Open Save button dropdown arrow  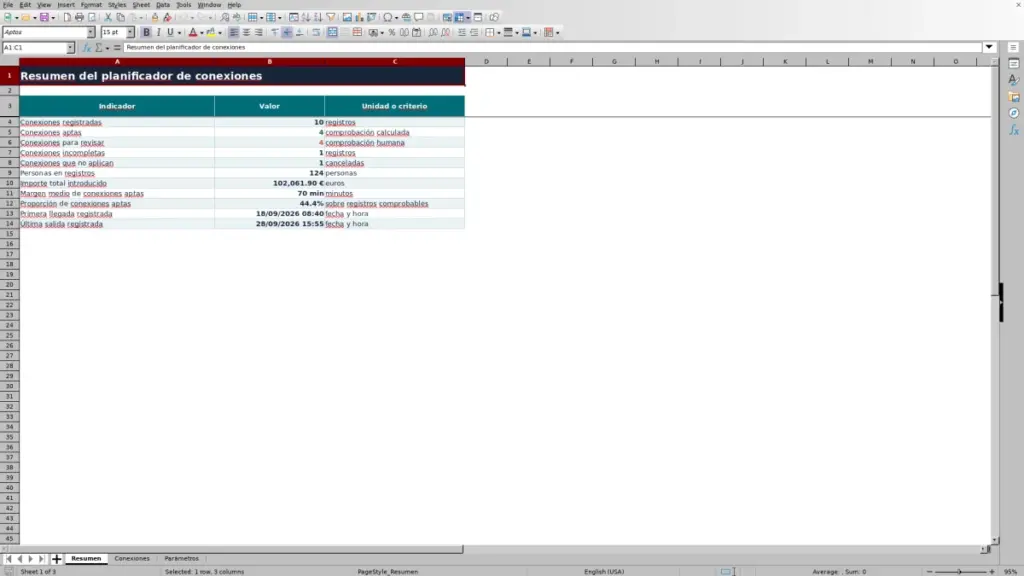pos(53,18)
